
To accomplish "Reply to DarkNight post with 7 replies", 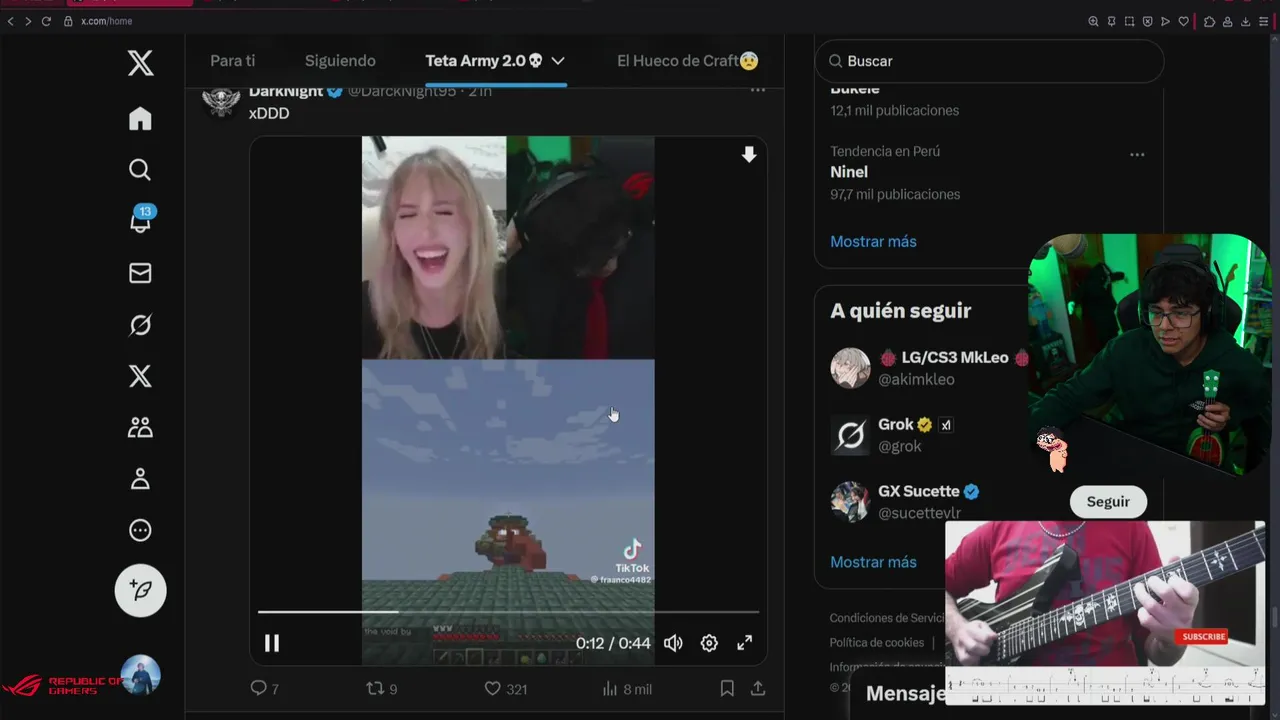I will (x=264, y=688).
